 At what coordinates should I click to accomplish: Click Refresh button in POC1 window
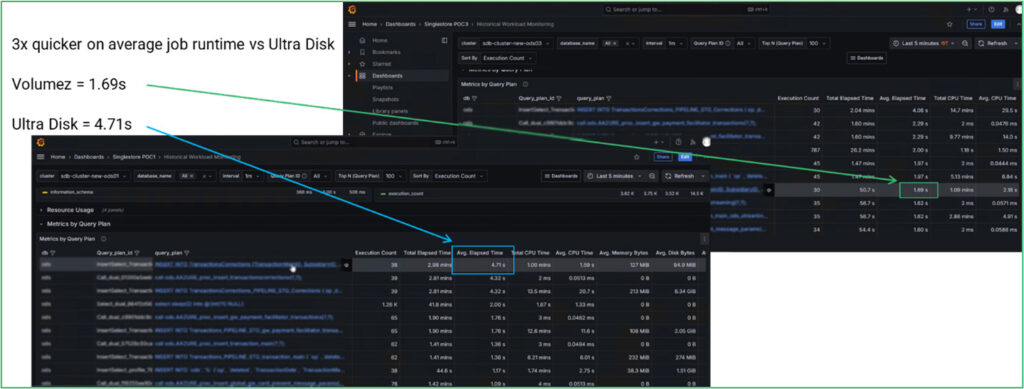680,176
